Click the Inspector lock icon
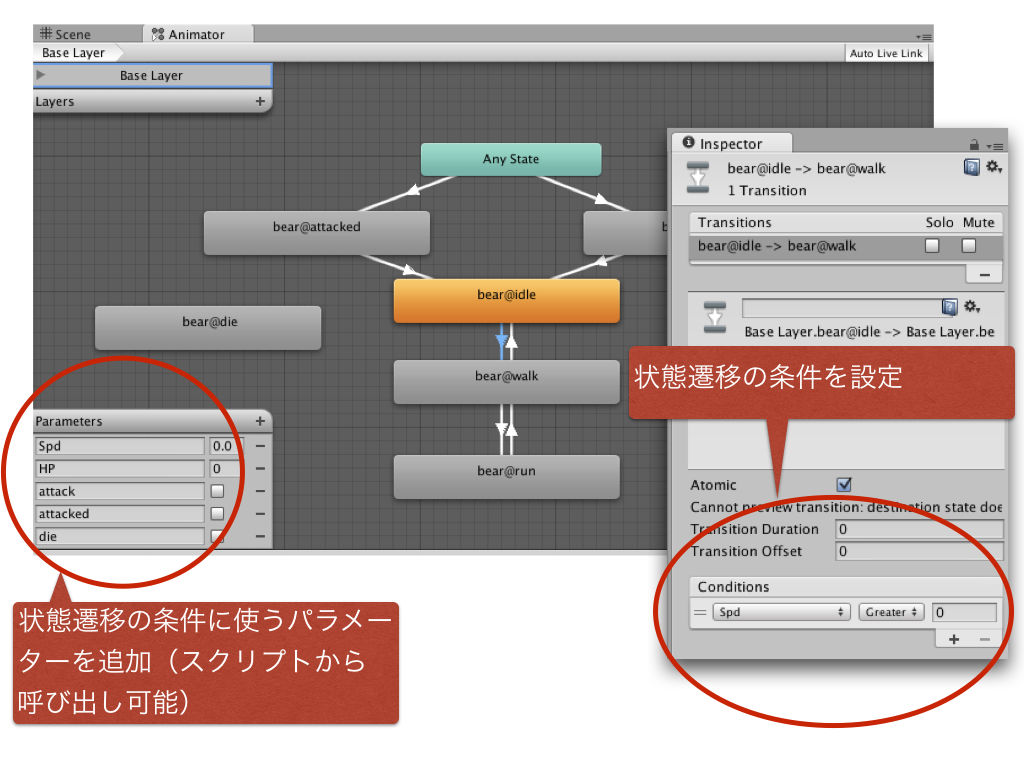Viewport: 1024px width, 768px height. pos(974,144)
